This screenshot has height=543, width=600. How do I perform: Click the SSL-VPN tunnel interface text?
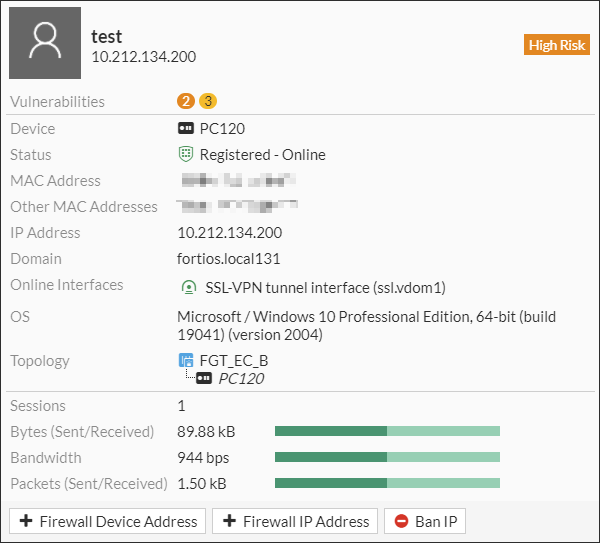coord(325,287)
